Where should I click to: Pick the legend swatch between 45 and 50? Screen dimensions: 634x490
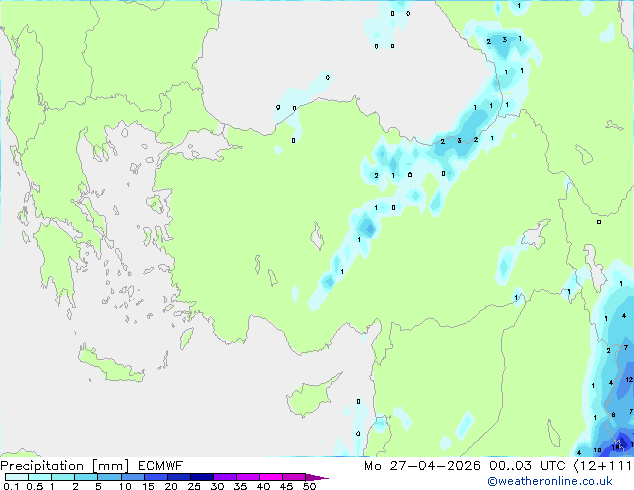294,477
